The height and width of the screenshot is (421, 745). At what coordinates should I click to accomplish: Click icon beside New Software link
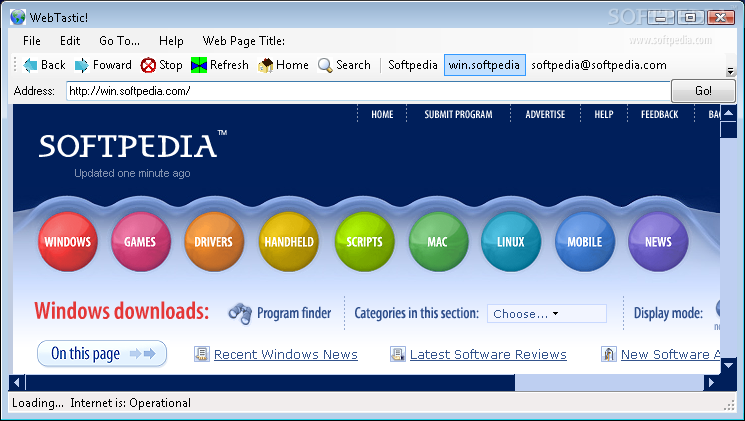[x=609, y=354]
